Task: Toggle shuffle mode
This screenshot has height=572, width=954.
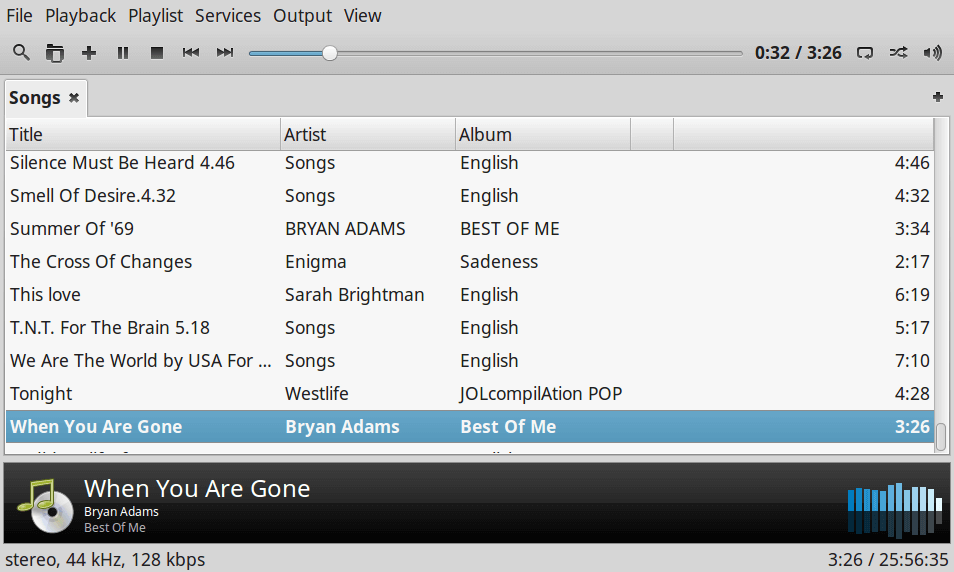Action: (x=899, y=53)
